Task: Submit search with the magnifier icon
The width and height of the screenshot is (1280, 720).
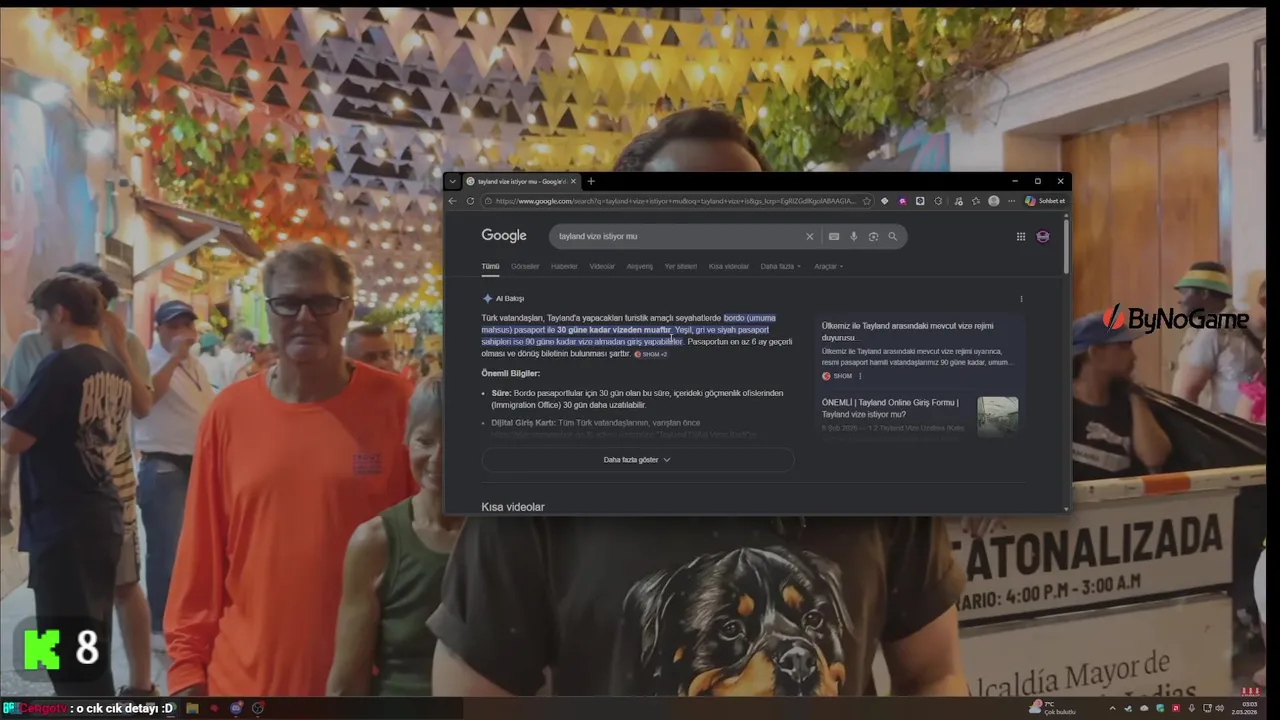Action: point(893,236)
